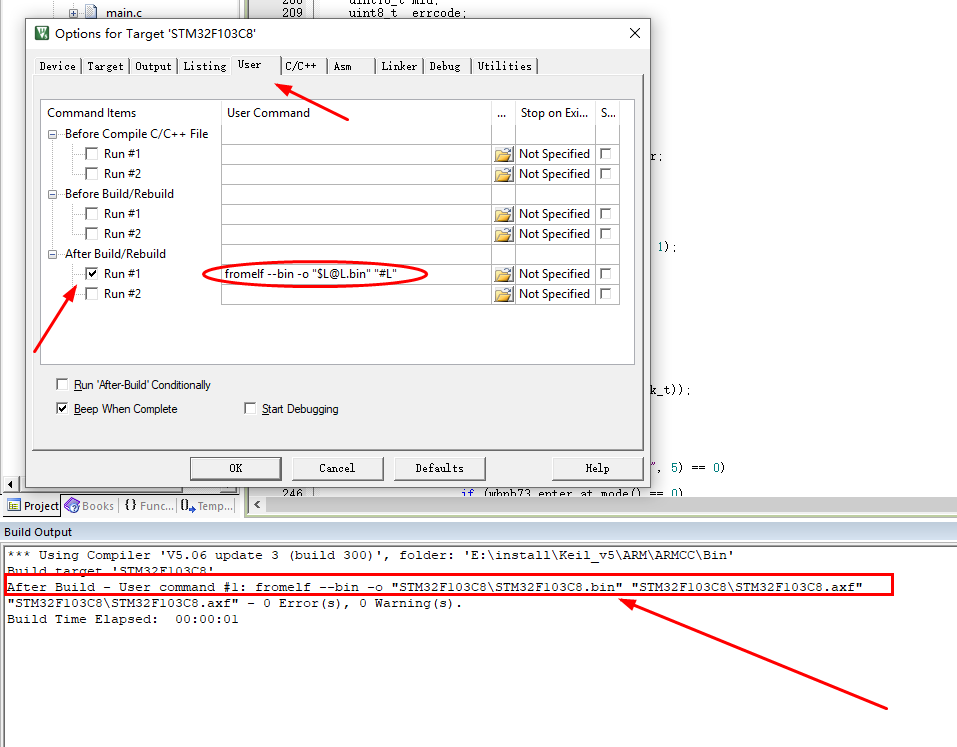Viewport: 957px width, 747px height.
Task: Open Stop on Exit dropdown for Before Build Run #2
Action: pyautogui.click(x=555, y=234)
